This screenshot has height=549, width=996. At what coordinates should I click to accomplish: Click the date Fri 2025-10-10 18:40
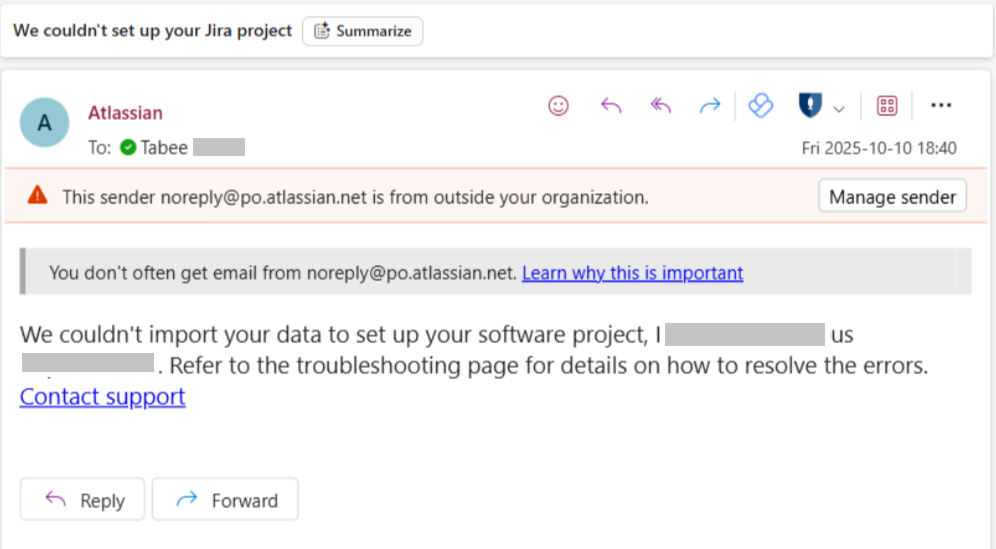(x=879, y=148)
